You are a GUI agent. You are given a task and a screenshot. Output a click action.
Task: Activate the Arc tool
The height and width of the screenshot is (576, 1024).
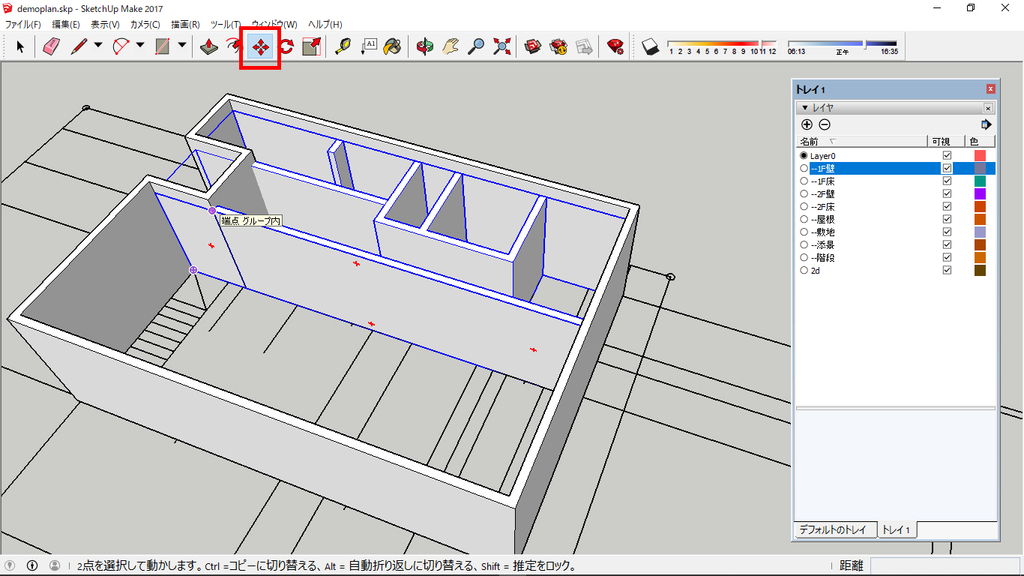click(x=121, y=46)
